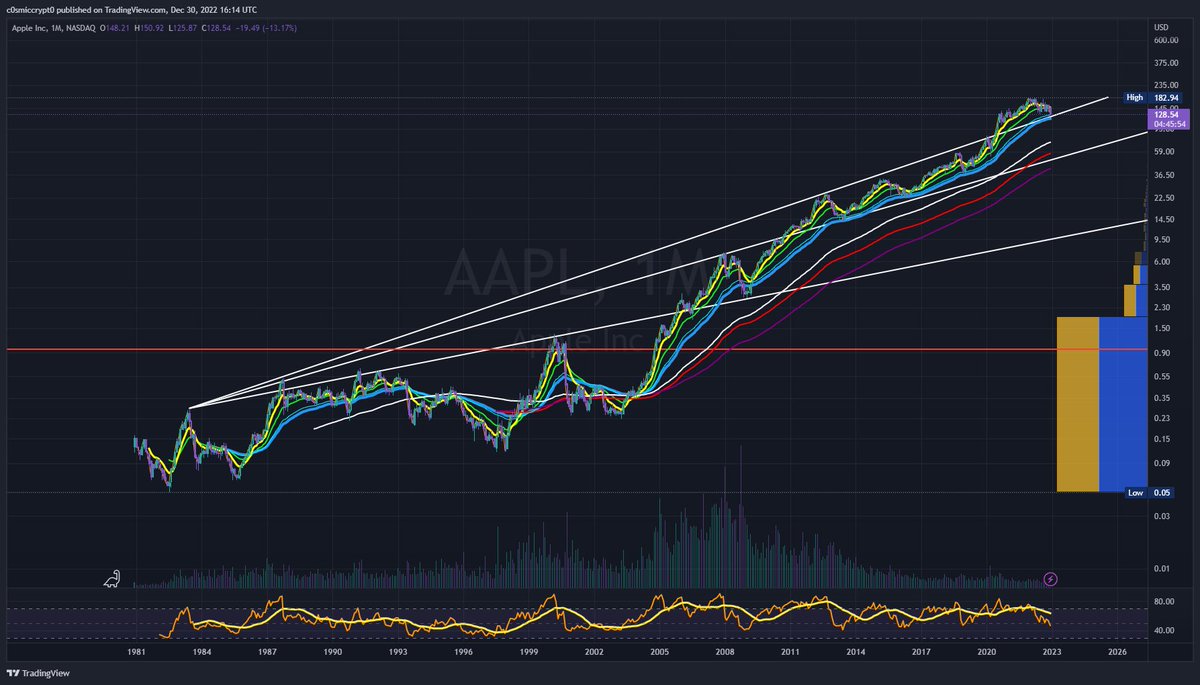Click the 3.50 price axis value
Image resolution: width=1200 pixels, height=685 pixels.
point(1161,286)
